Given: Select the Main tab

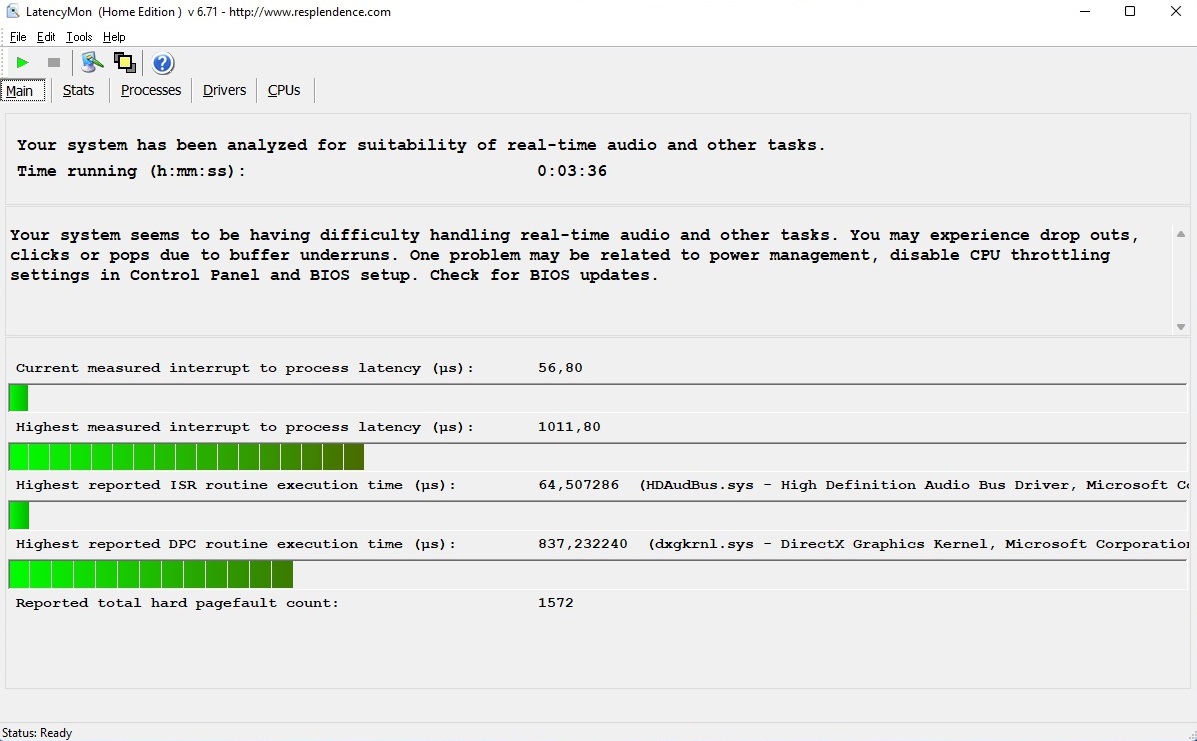Looking at the screenshot, I should (x=20, y=91).
